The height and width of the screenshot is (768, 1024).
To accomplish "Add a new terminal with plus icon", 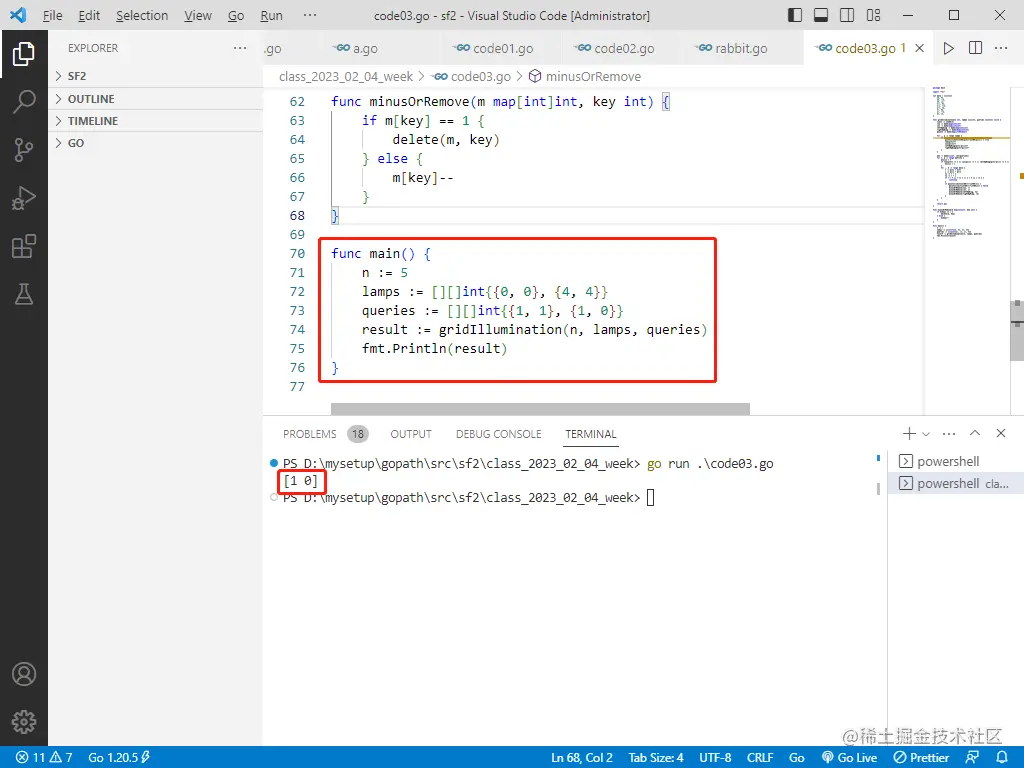I will click(908, 434).
